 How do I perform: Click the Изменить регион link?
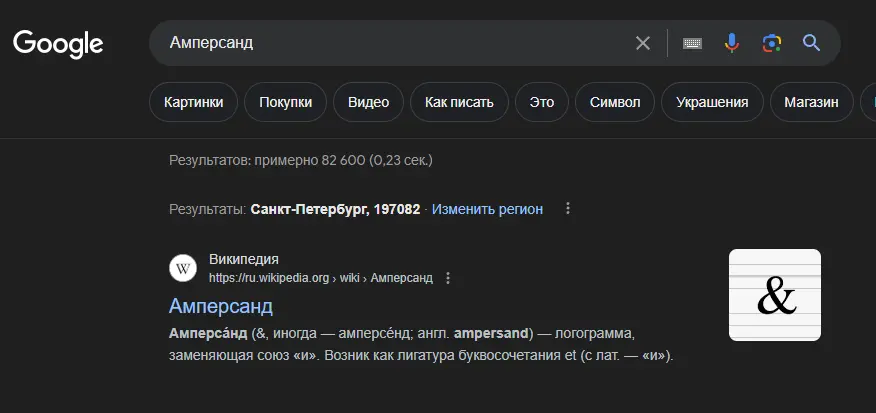(x=487, y=210)
